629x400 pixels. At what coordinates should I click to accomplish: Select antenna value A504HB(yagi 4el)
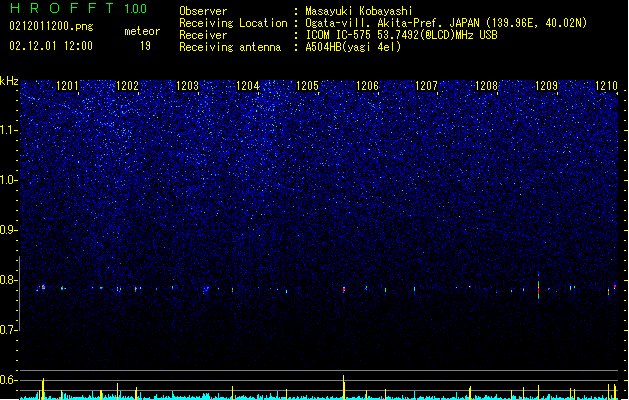pyautogui.click(x=353, y=47)
